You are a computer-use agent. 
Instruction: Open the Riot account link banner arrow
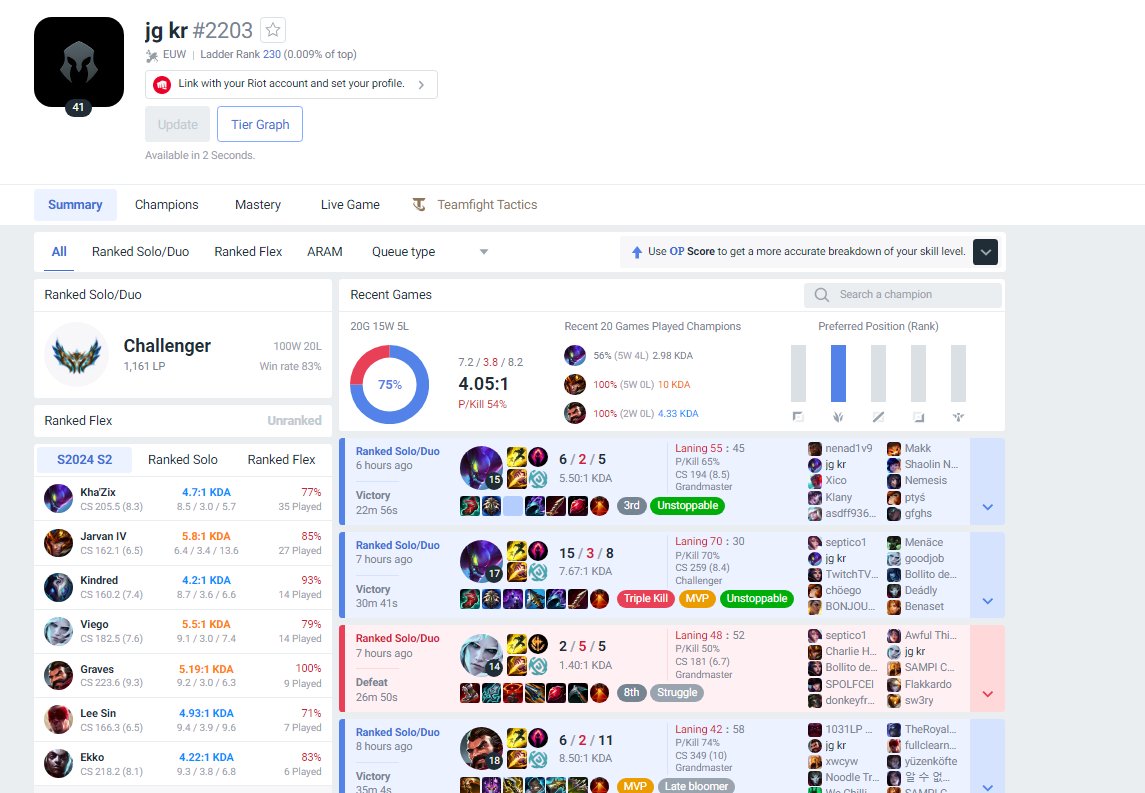[421, 85]
